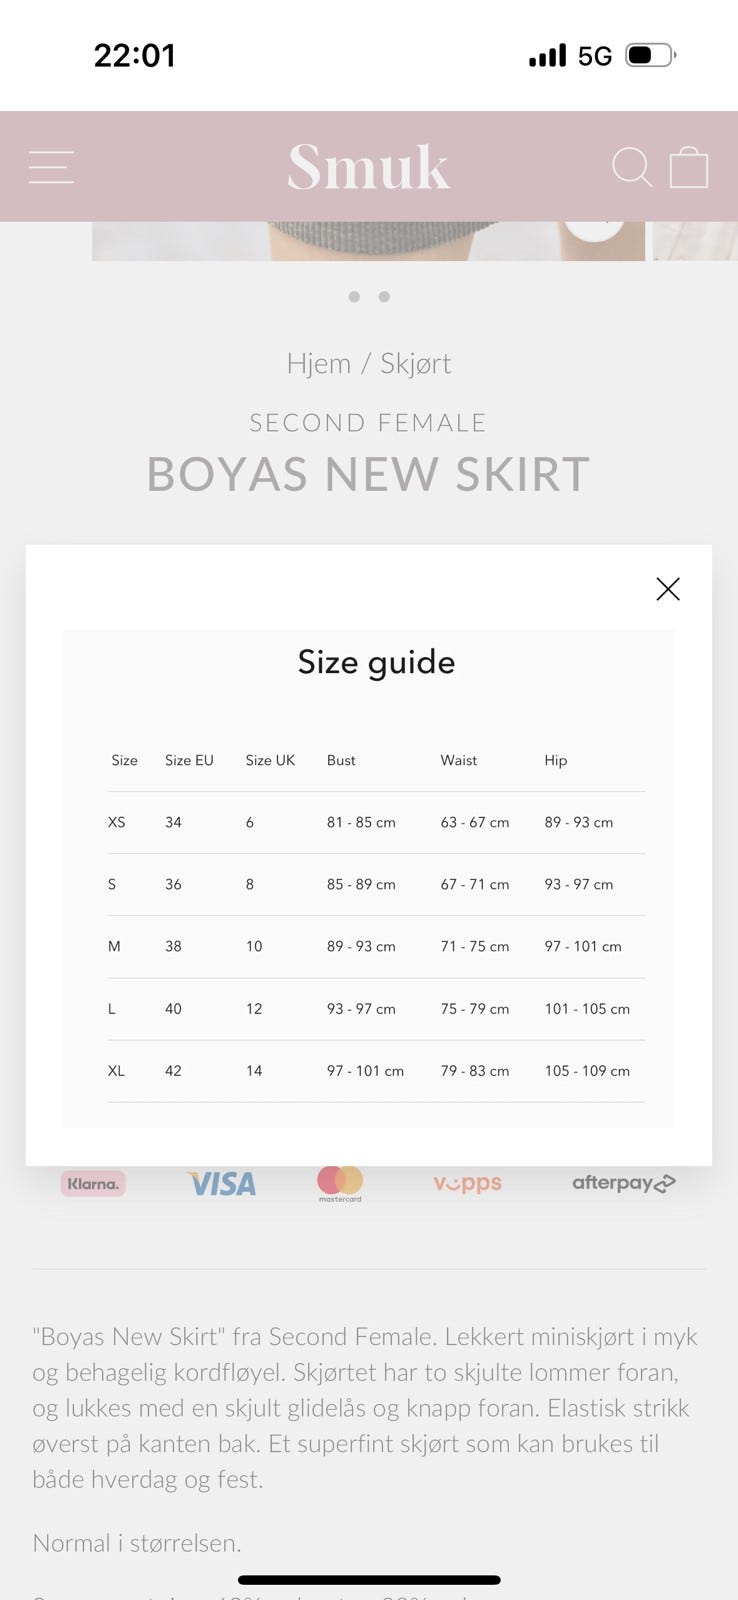
Task: Click the Klarna payment logo
Action: pos(93,1184)
